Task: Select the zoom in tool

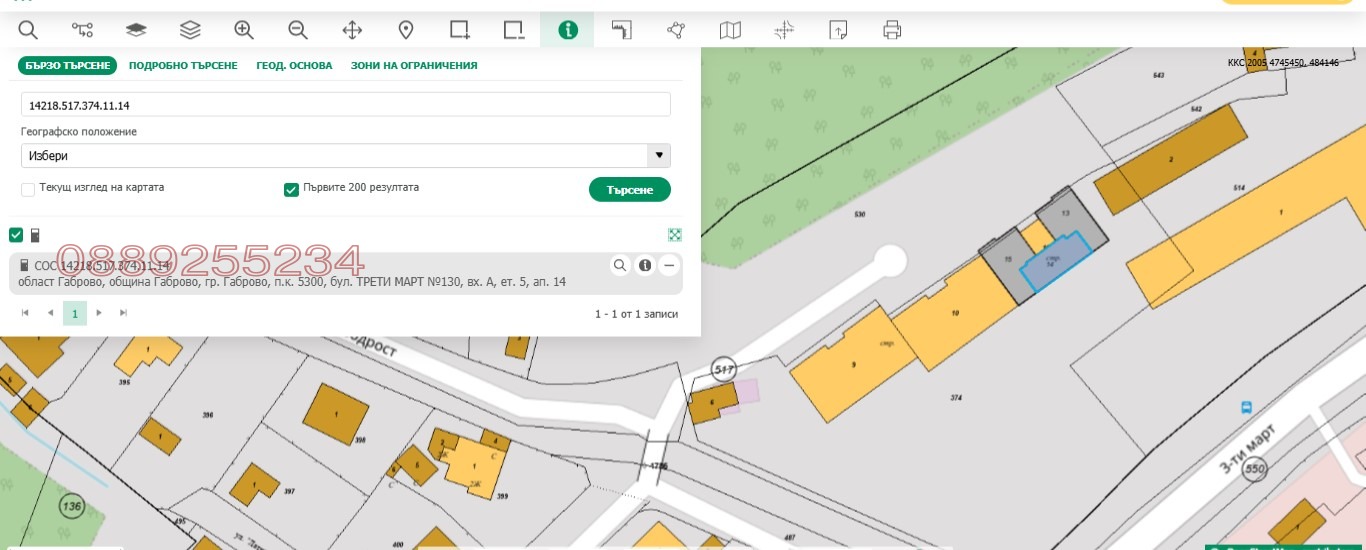Action: click(244, 30)
